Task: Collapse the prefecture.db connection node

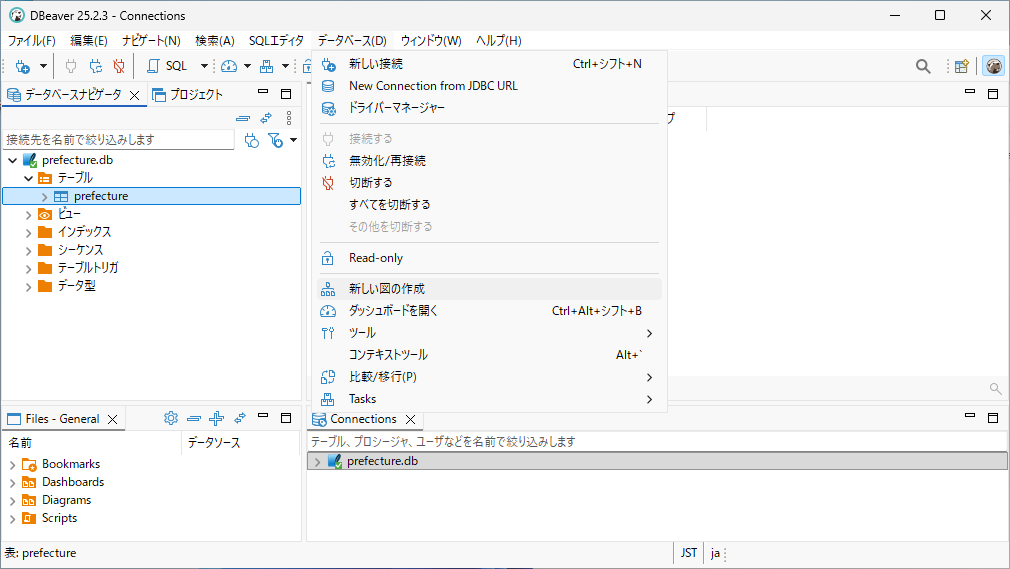Action: pos(12,160)
